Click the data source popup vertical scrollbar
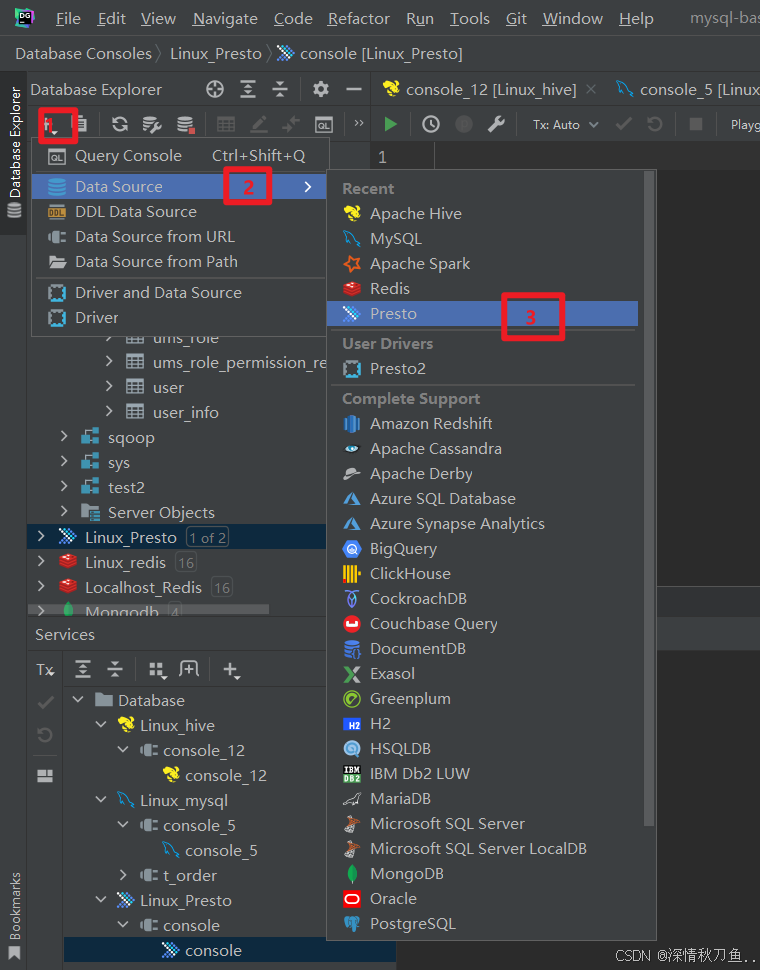This screenshot has width=760, height=970. click(x=649, y=499)
